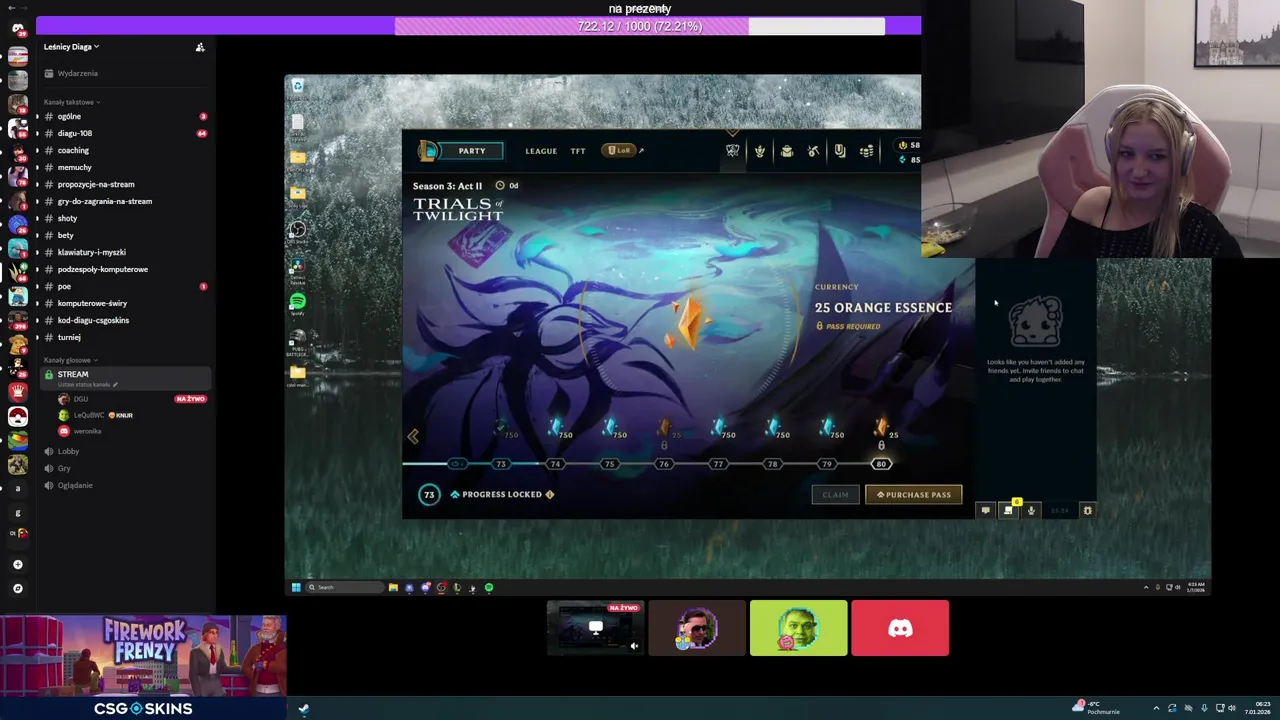Switch to the TFT tab in client
Screen dimensions: 1280x720
[578, 151]
